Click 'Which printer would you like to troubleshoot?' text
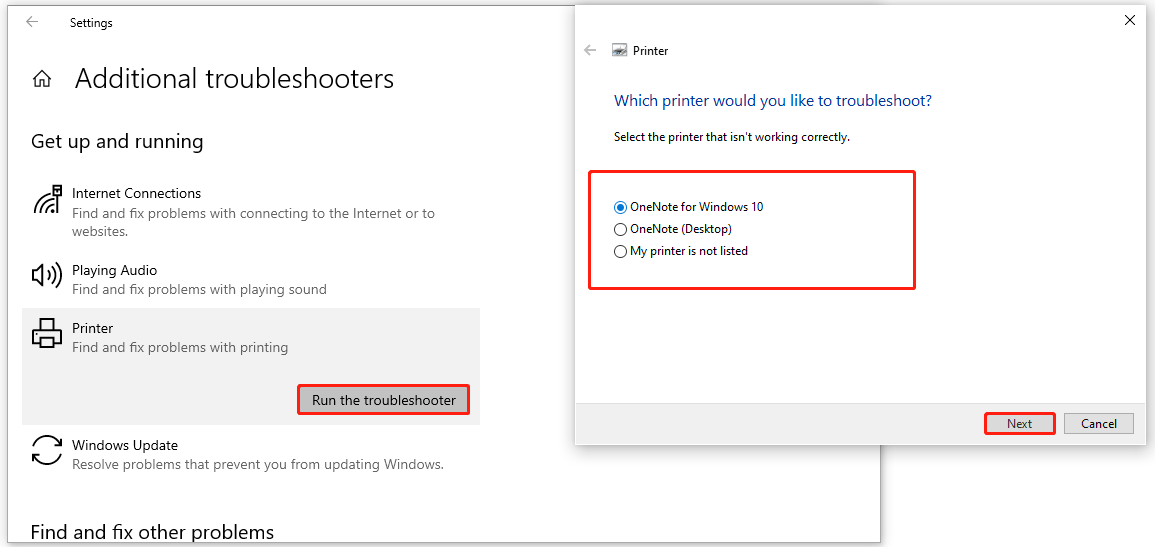 [x=773, y=100]
